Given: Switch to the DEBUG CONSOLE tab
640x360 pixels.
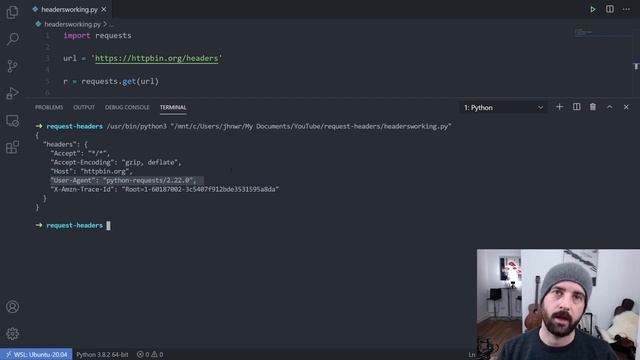Looking at the screenshot, I should tap(127, 107).
